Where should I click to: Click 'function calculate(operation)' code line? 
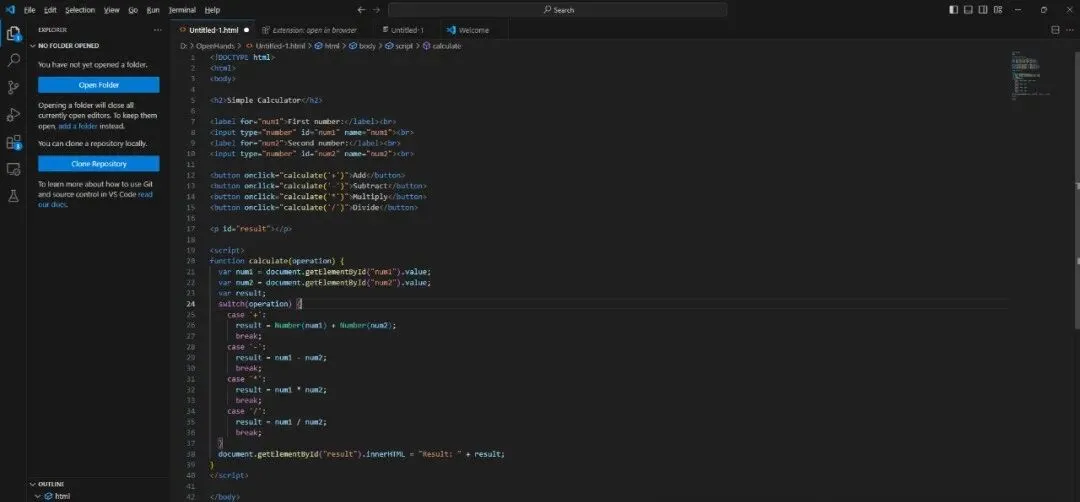pyautogui.click(x=277, y=261)
